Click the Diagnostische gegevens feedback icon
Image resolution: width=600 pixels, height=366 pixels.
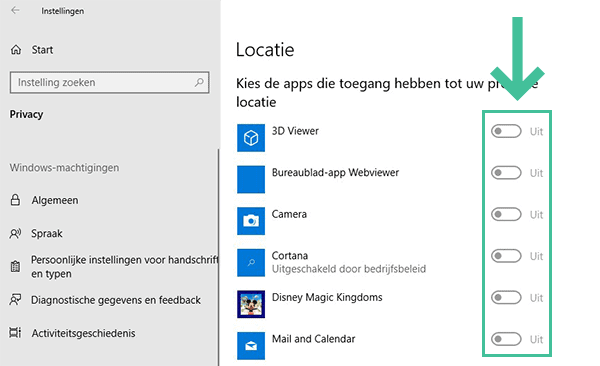(x=15, y=300)
